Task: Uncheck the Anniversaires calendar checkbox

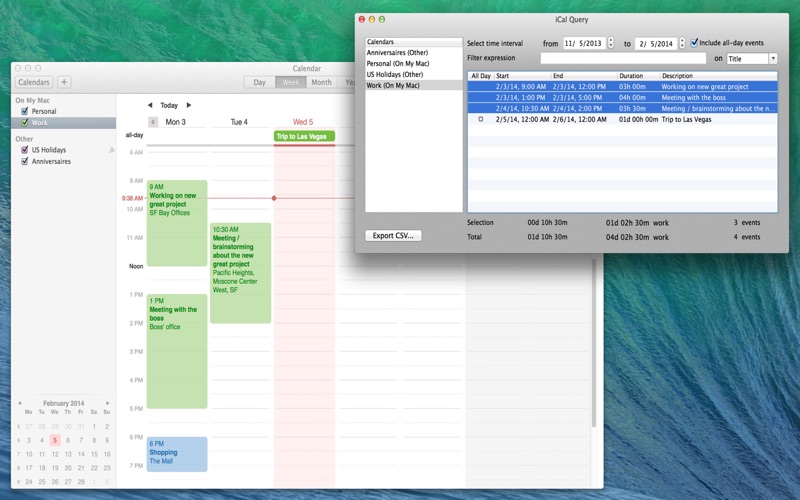Action: [x=24, y=161]
